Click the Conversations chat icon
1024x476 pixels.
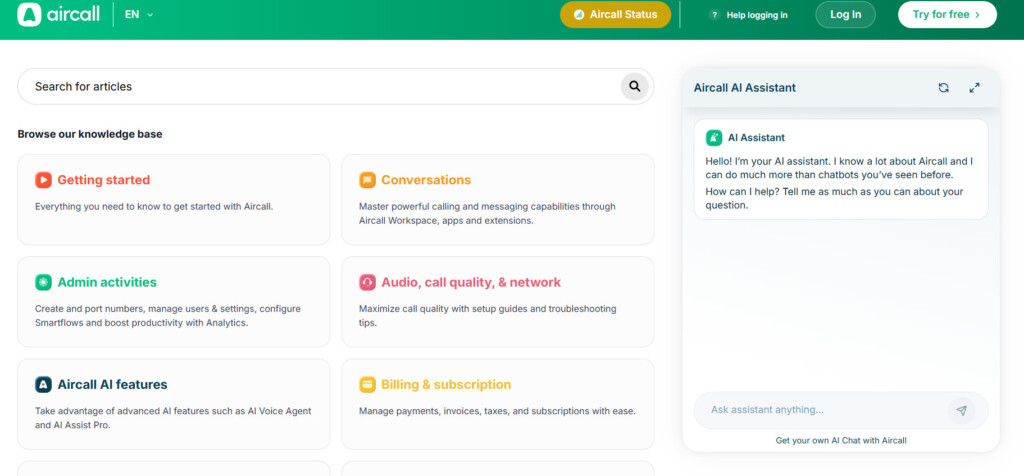tap(367, 180)
